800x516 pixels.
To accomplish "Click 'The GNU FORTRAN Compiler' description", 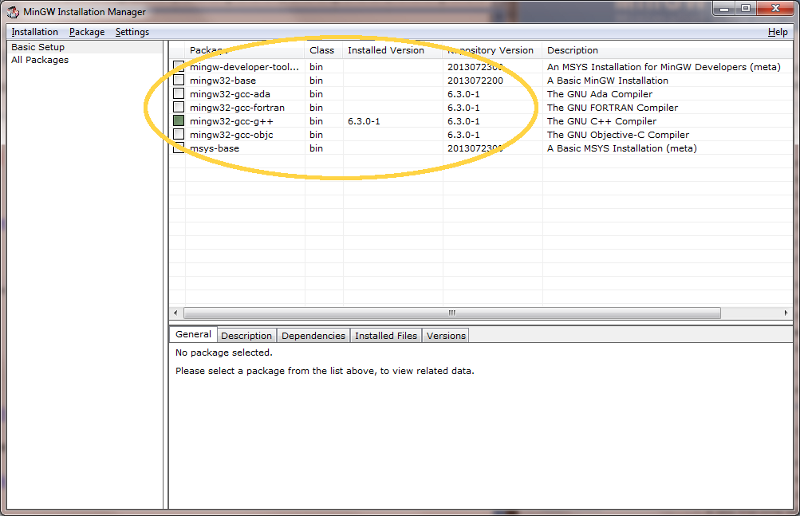I will 612,108.
